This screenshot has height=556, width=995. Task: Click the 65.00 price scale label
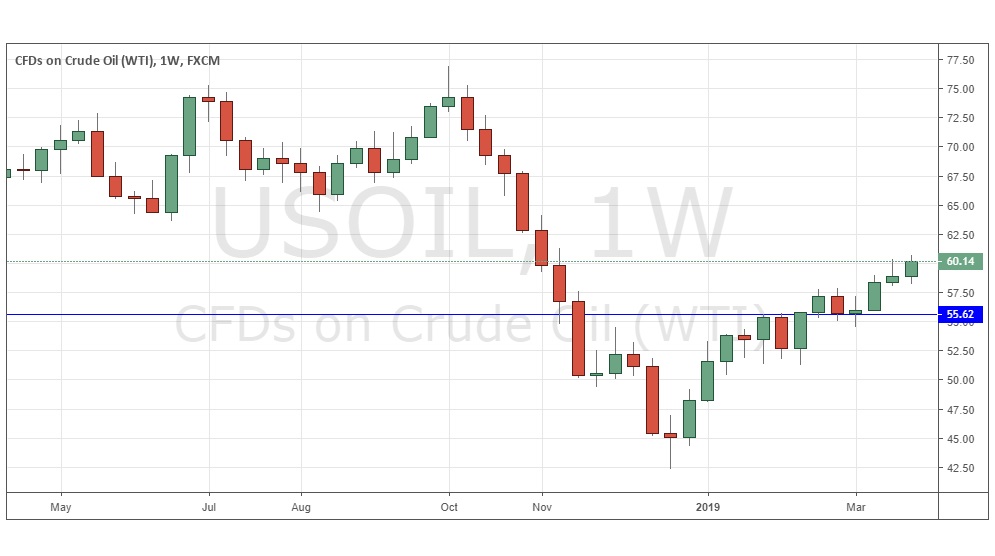tap(960, 206)
